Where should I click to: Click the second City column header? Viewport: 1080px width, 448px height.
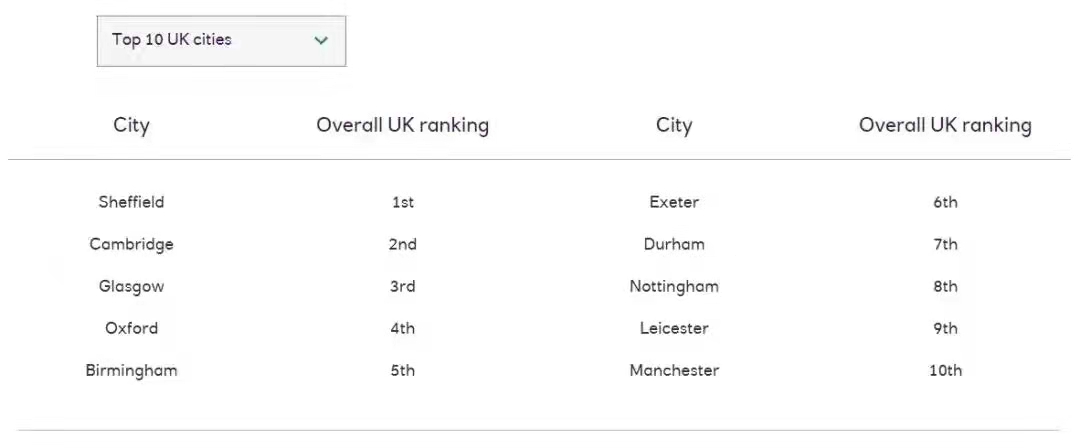[x=674, y=126]
